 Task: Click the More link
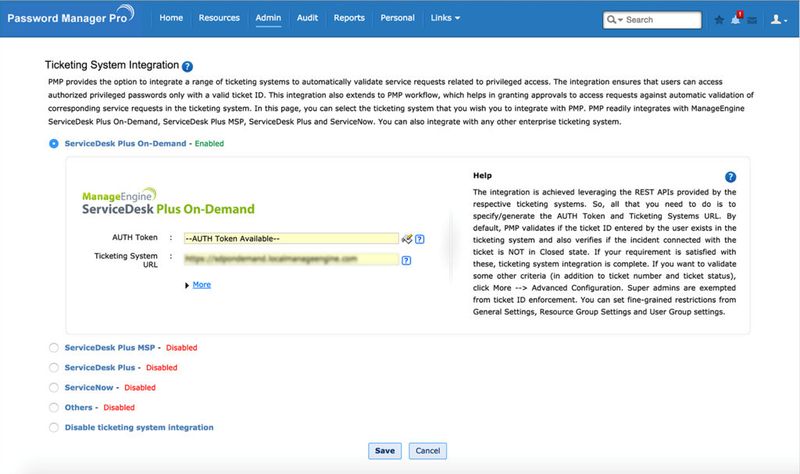pos(202,285)
